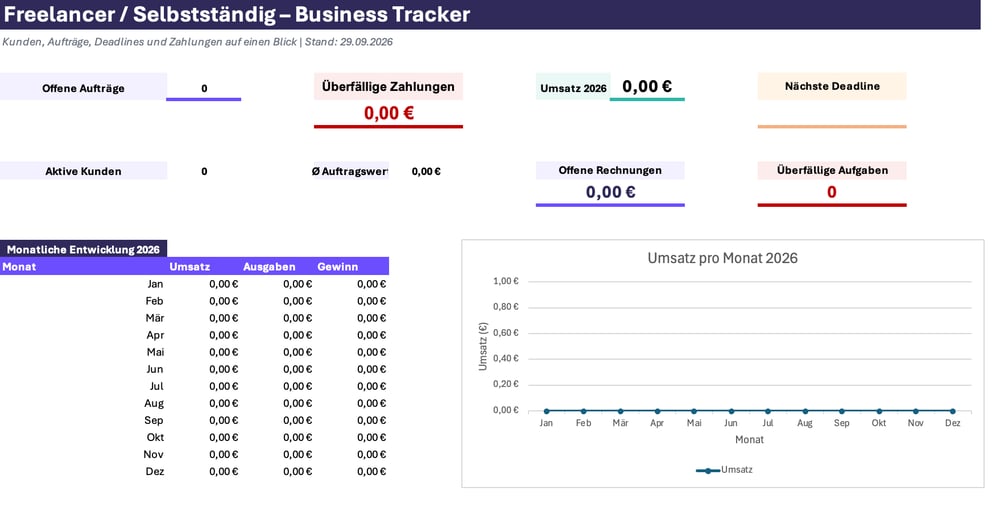Click the 'Okt' x-axis label in chart
The width and height of the screenshot is (1000, 508).
click(x=879, y=423)
